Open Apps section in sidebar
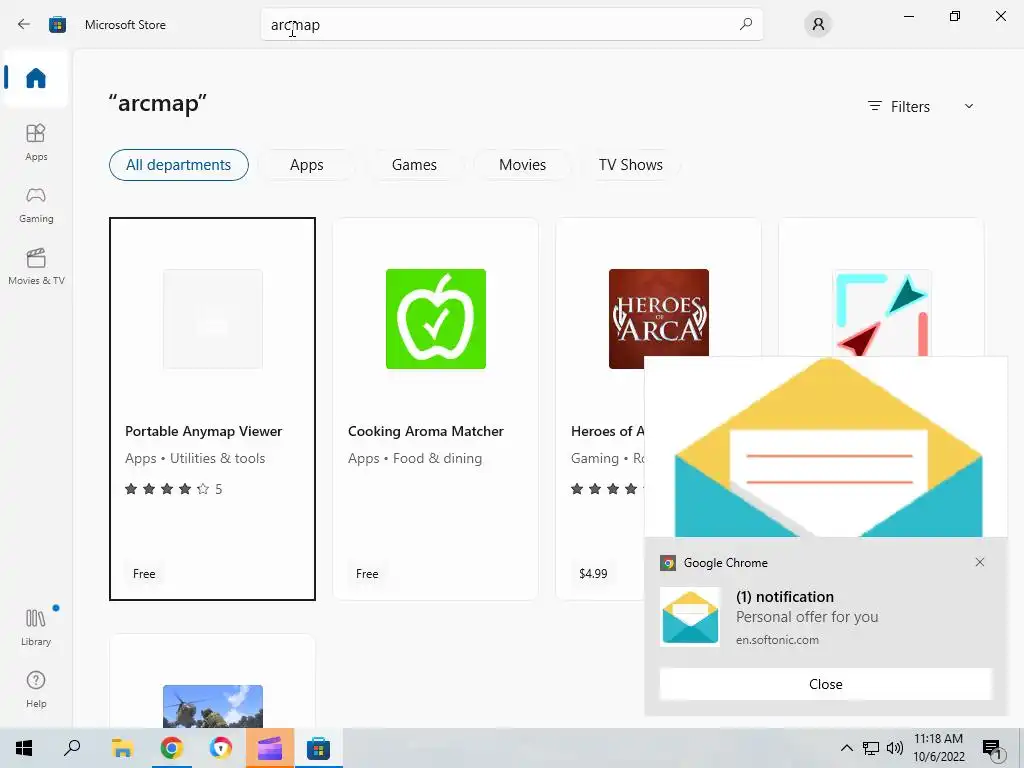1024x768 pixels. (36, 142)
